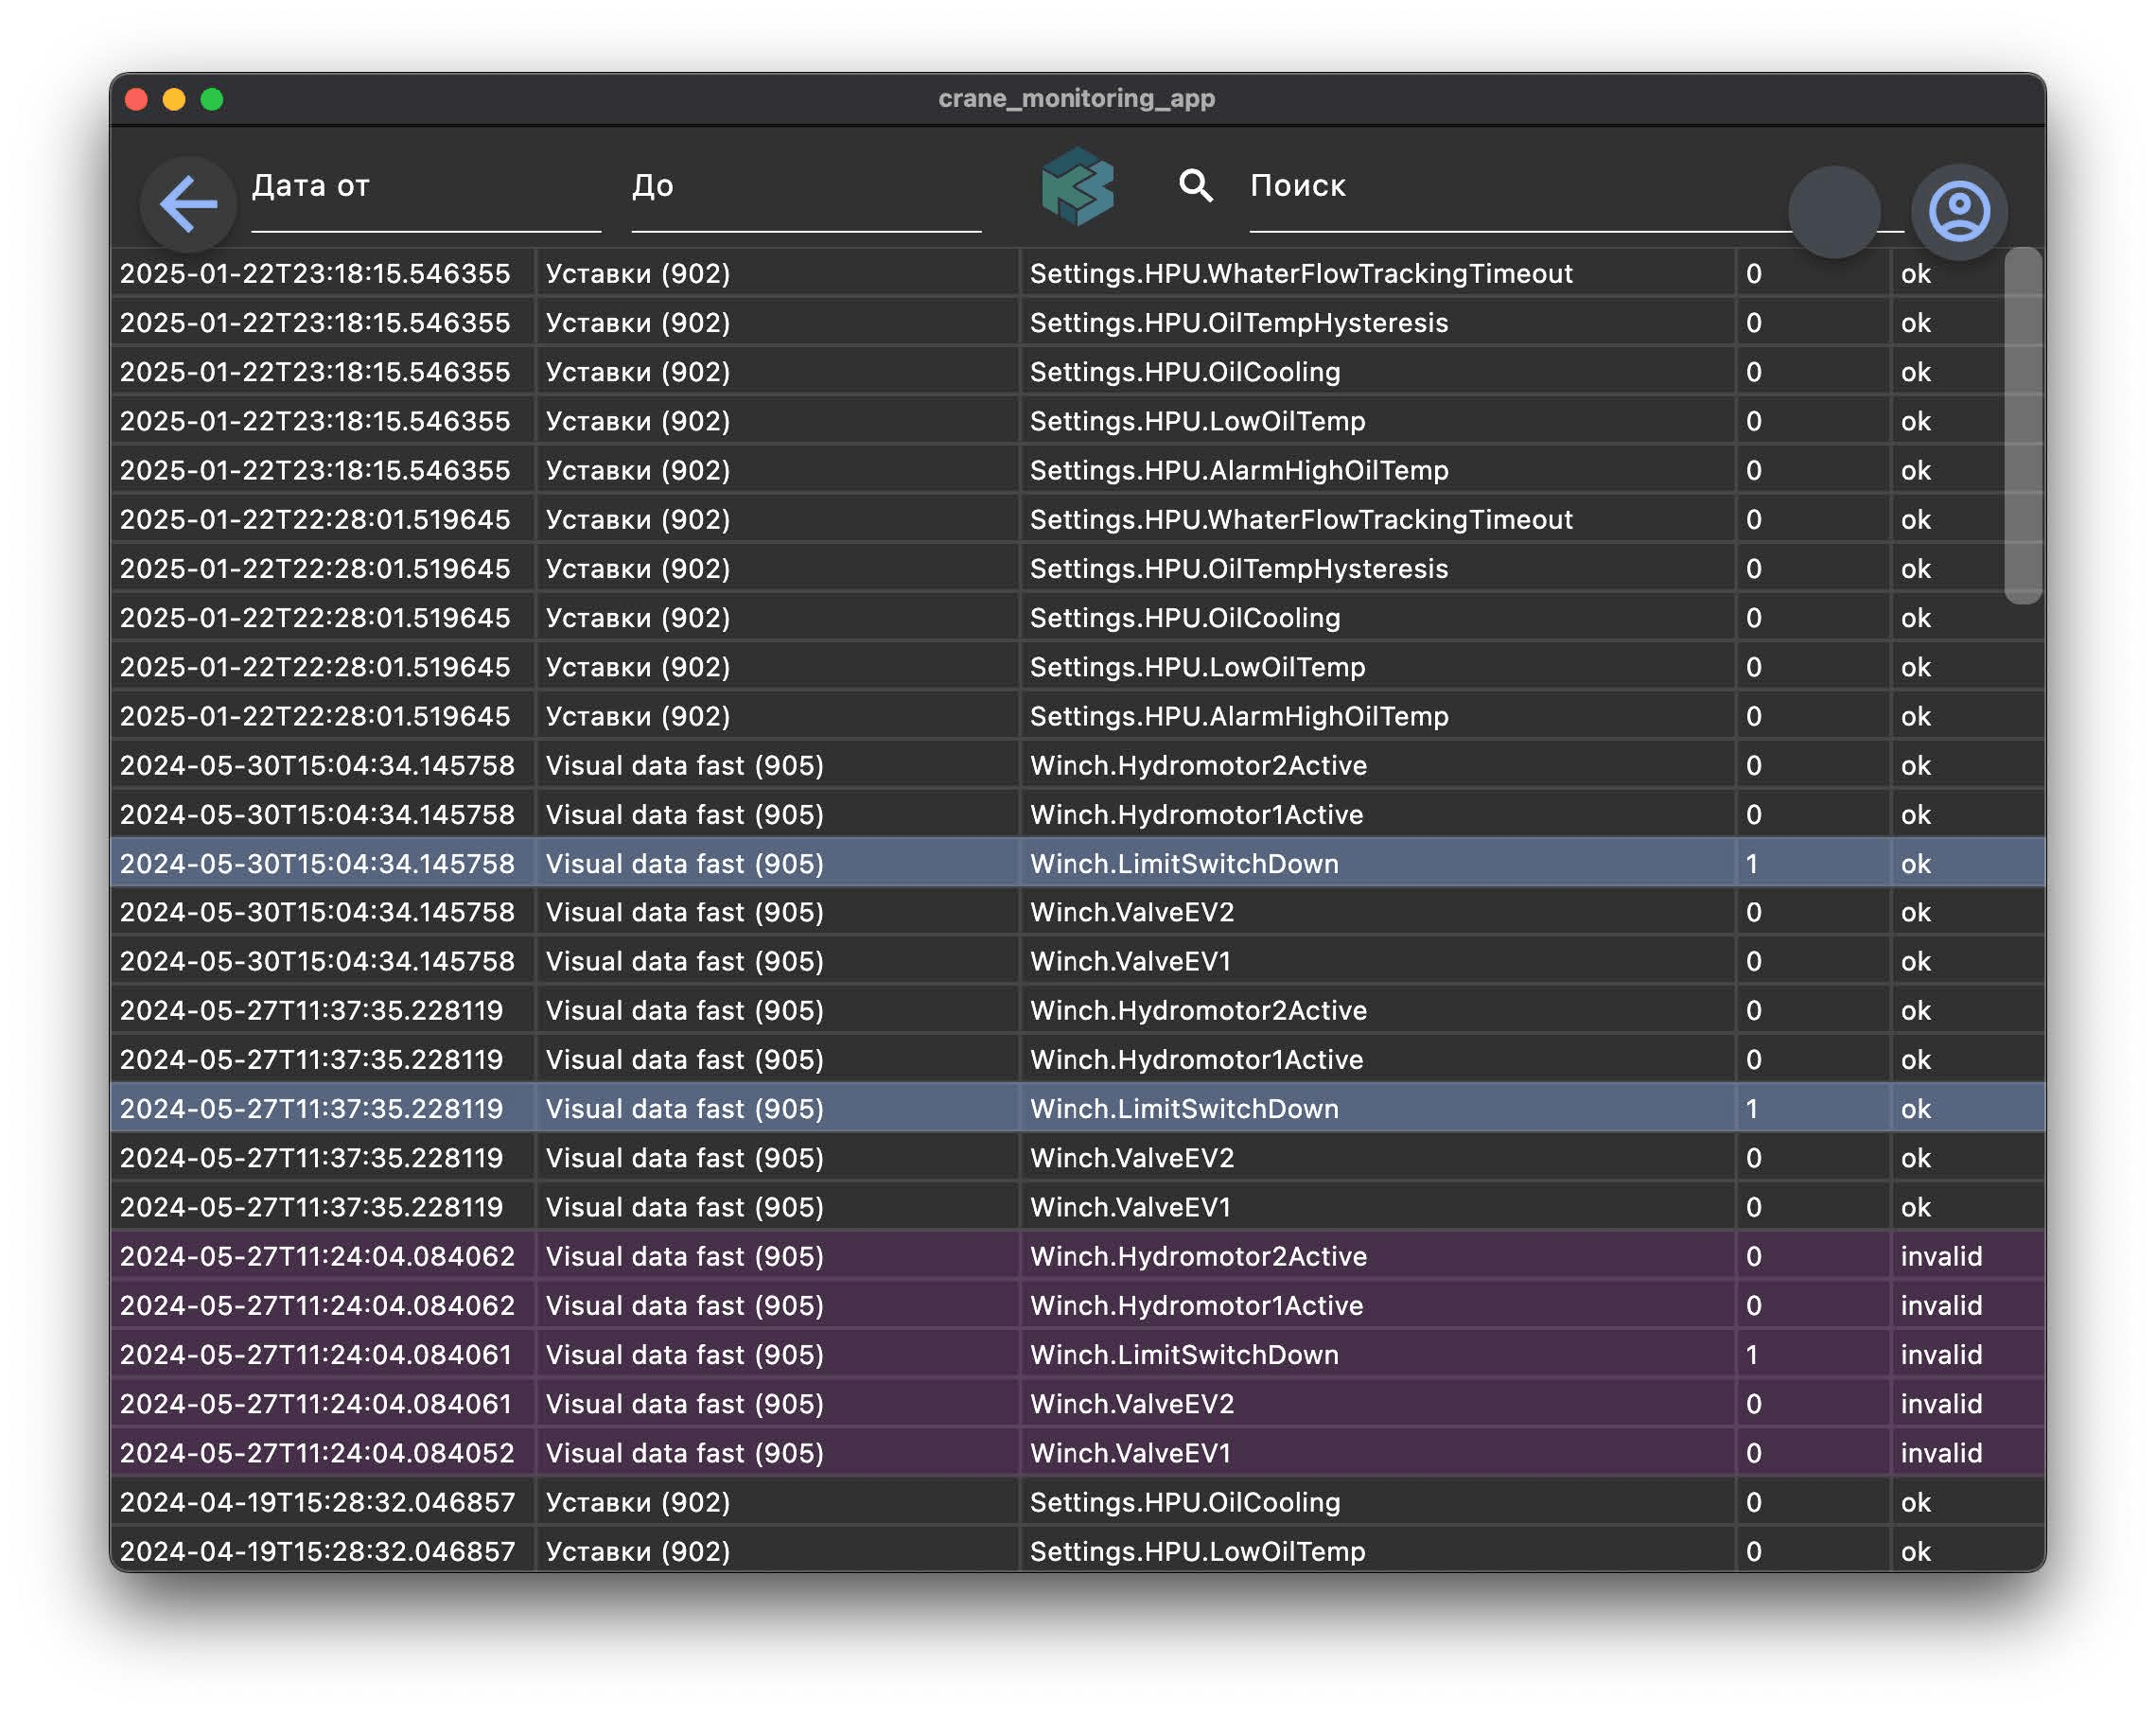The height and width of the screenshot is (1715, 2156).
Task: Click Settings.HPU.LowOilTemp at 22:28:01
Action: (x=1197, y=666)
